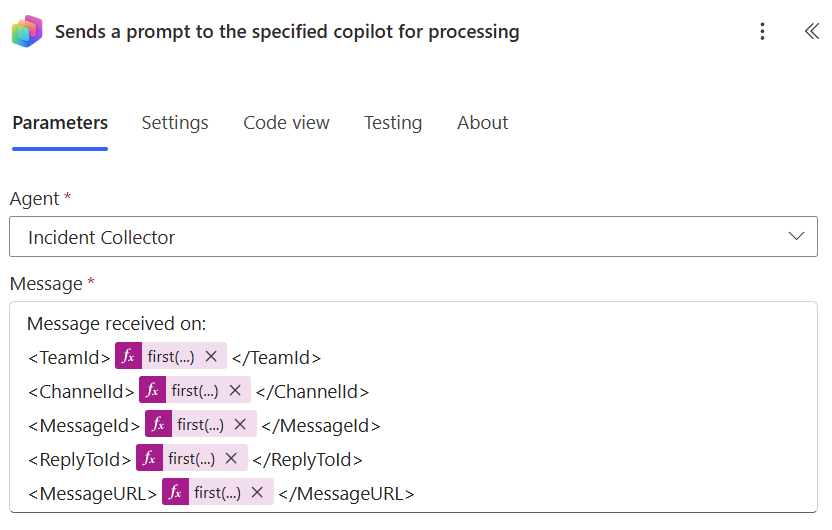Viewport: 832px width, 530px height.
Task: Open the About tab
Action: pos(482,123)
